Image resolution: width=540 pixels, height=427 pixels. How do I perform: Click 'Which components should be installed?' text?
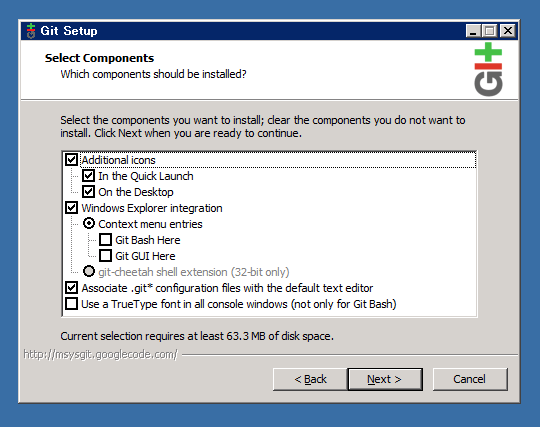coord(154,74)
